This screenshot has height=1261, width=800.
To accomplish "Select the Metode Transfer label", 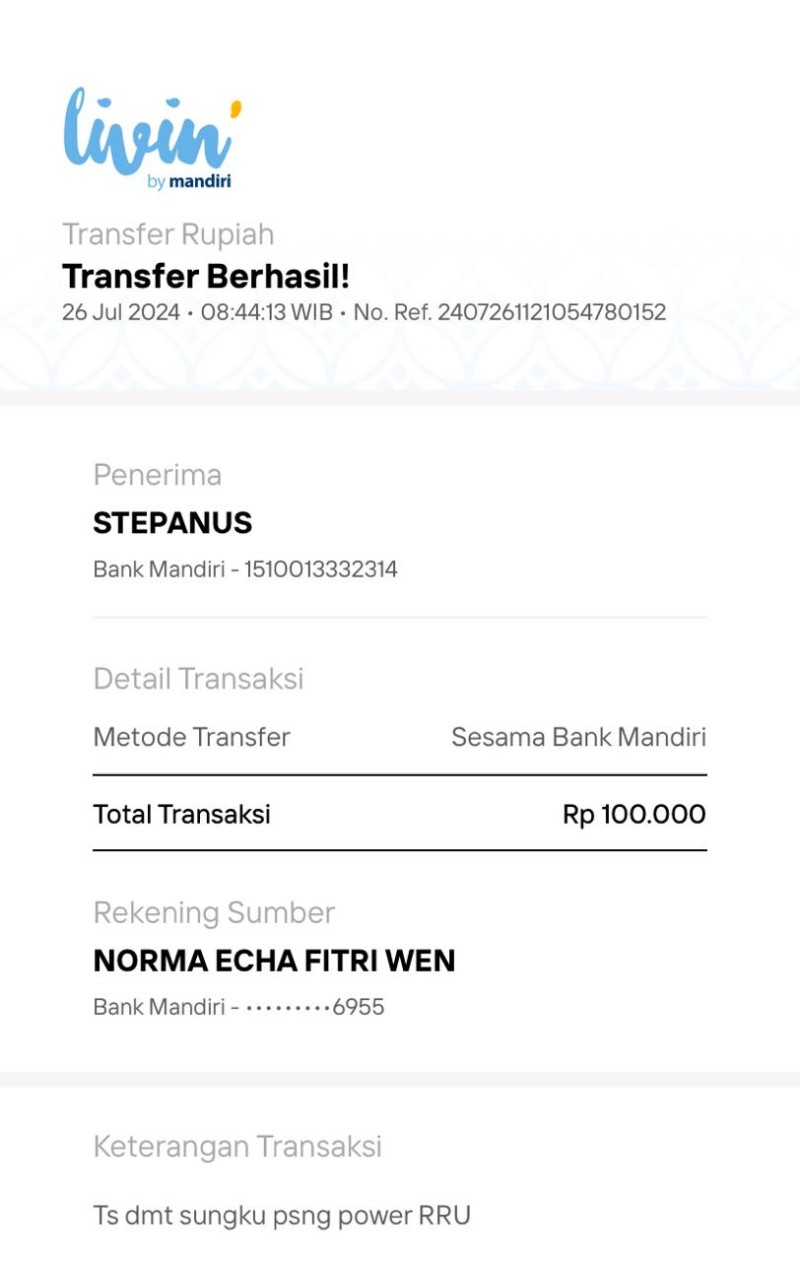I will click(x=191, y=738).
